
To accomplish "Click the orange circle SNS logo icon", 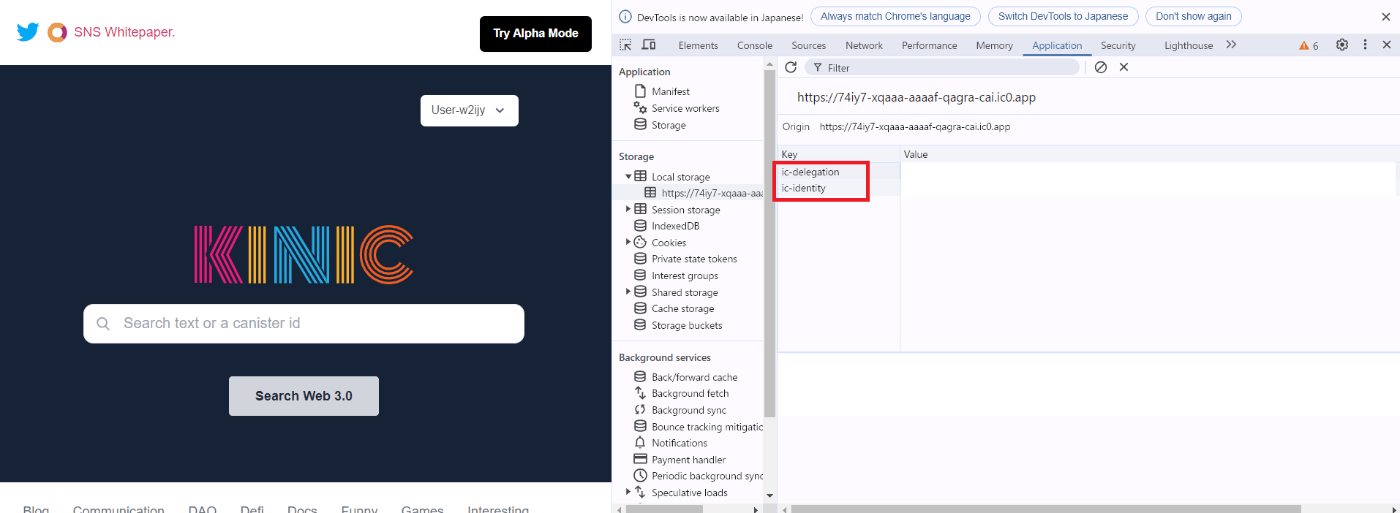I will click(x=57, y=32).
